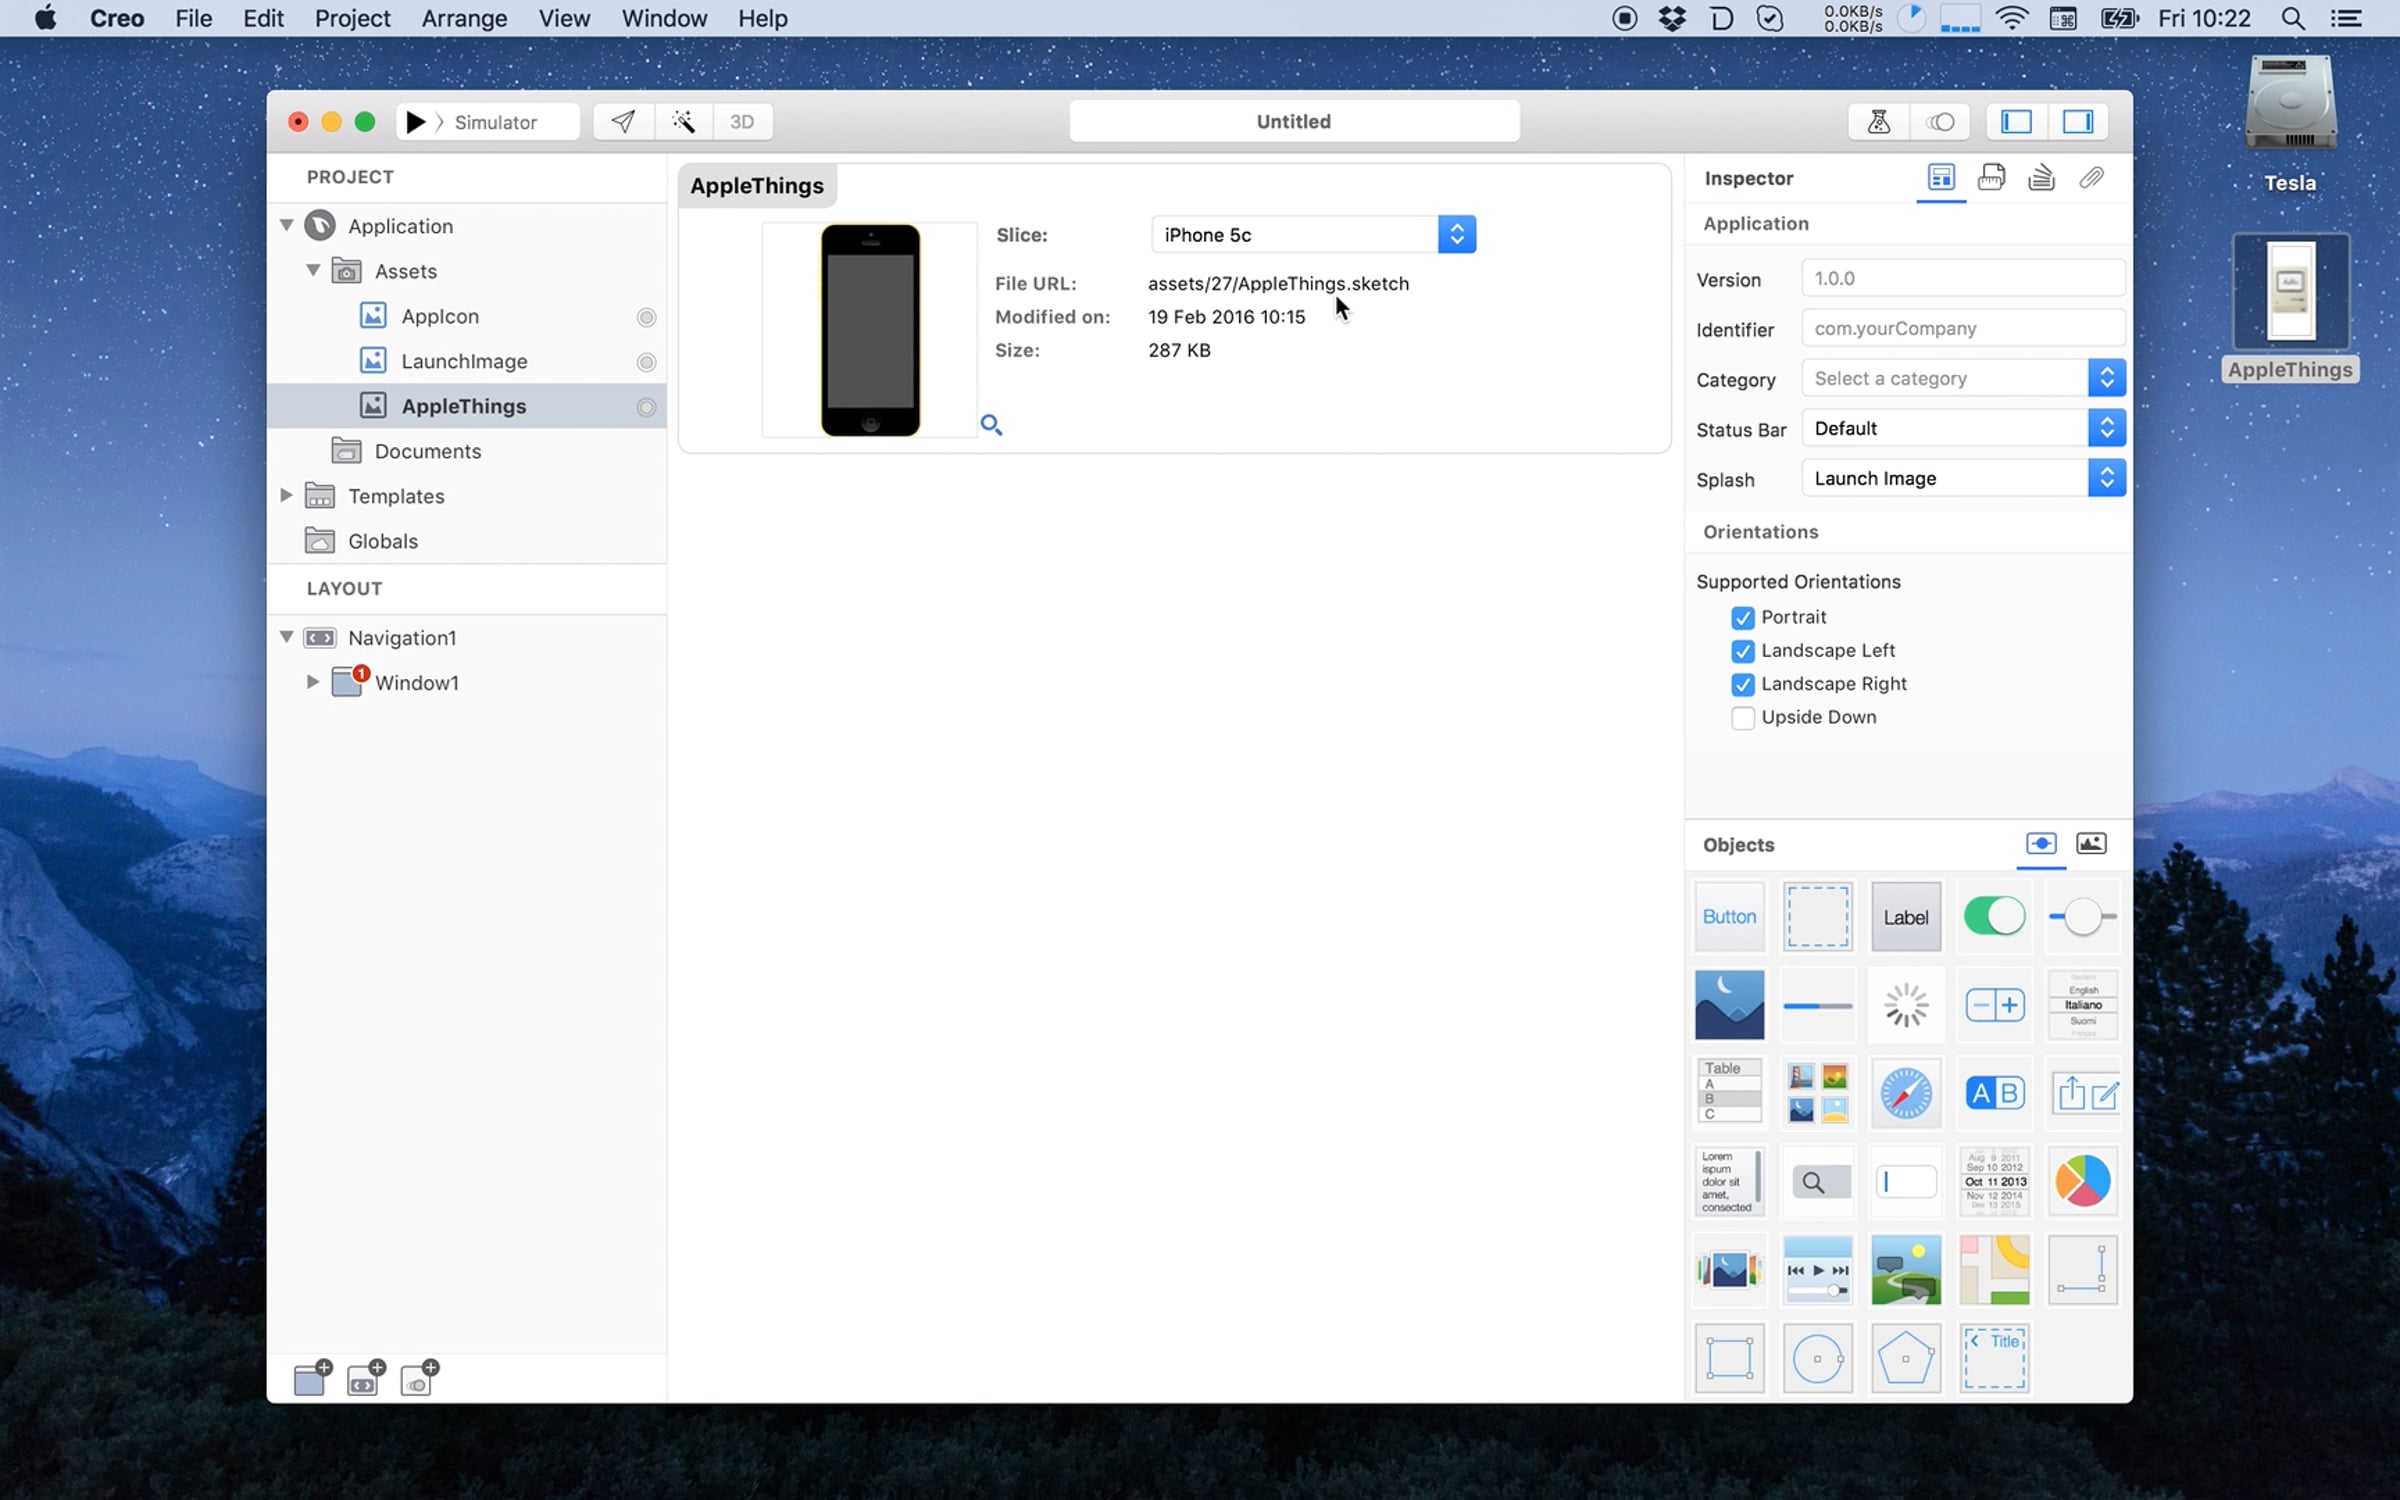
Task: Uncheck the Portrait orientation checkbox
Action: pos(1743,618)
